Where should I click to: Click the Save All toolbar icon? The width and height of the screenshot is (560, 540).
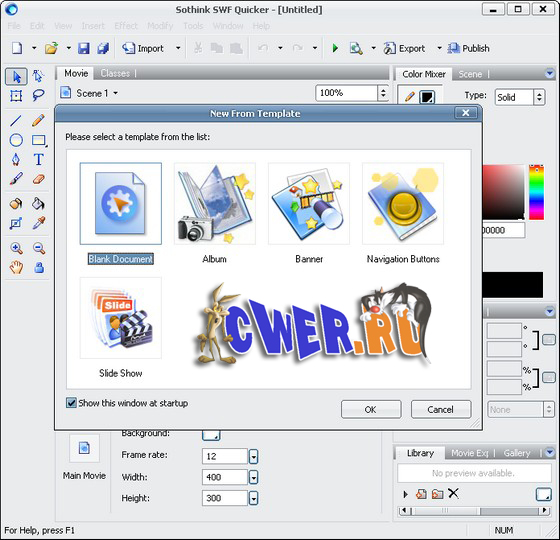pos(103,48)
